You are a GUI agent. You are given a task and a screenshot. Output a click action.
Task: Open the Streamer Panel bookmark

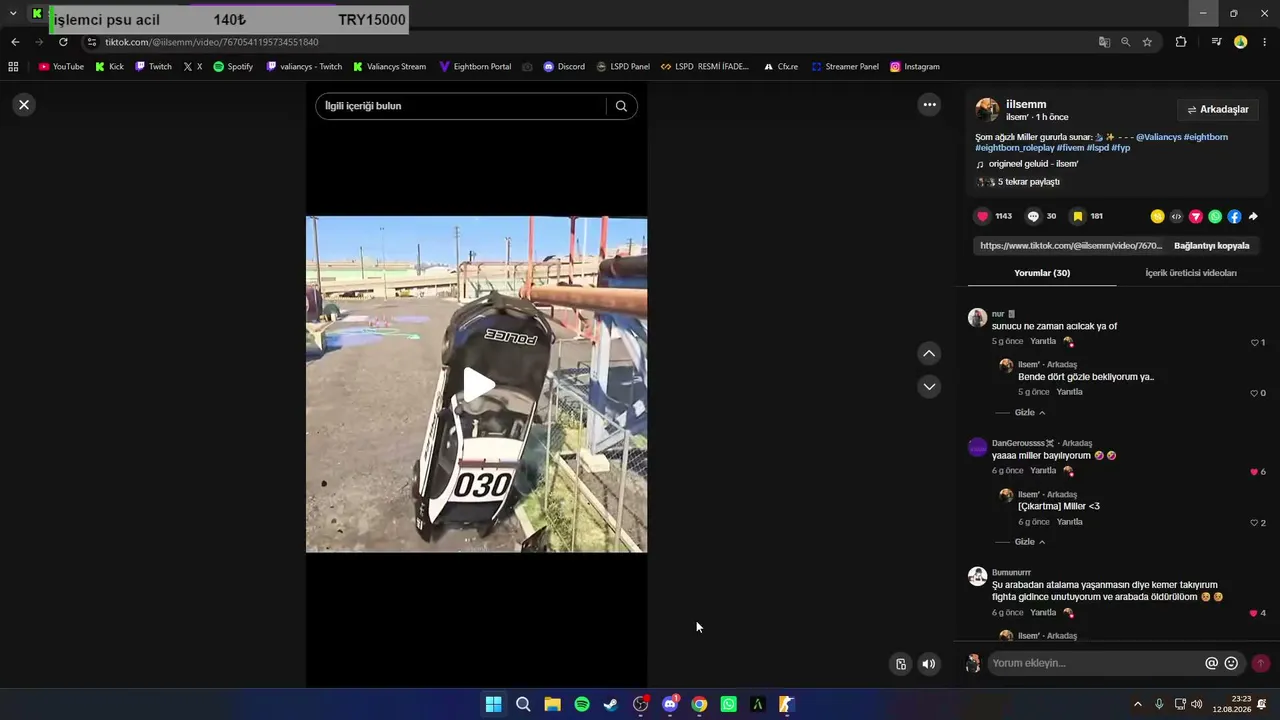(x=845, y=67)
